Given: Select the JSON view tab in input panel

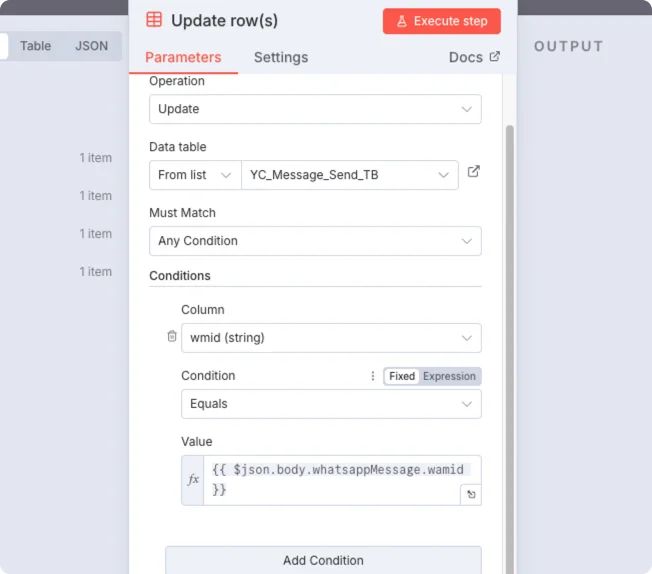Looking at the screenshot, I should coord(91,46).
